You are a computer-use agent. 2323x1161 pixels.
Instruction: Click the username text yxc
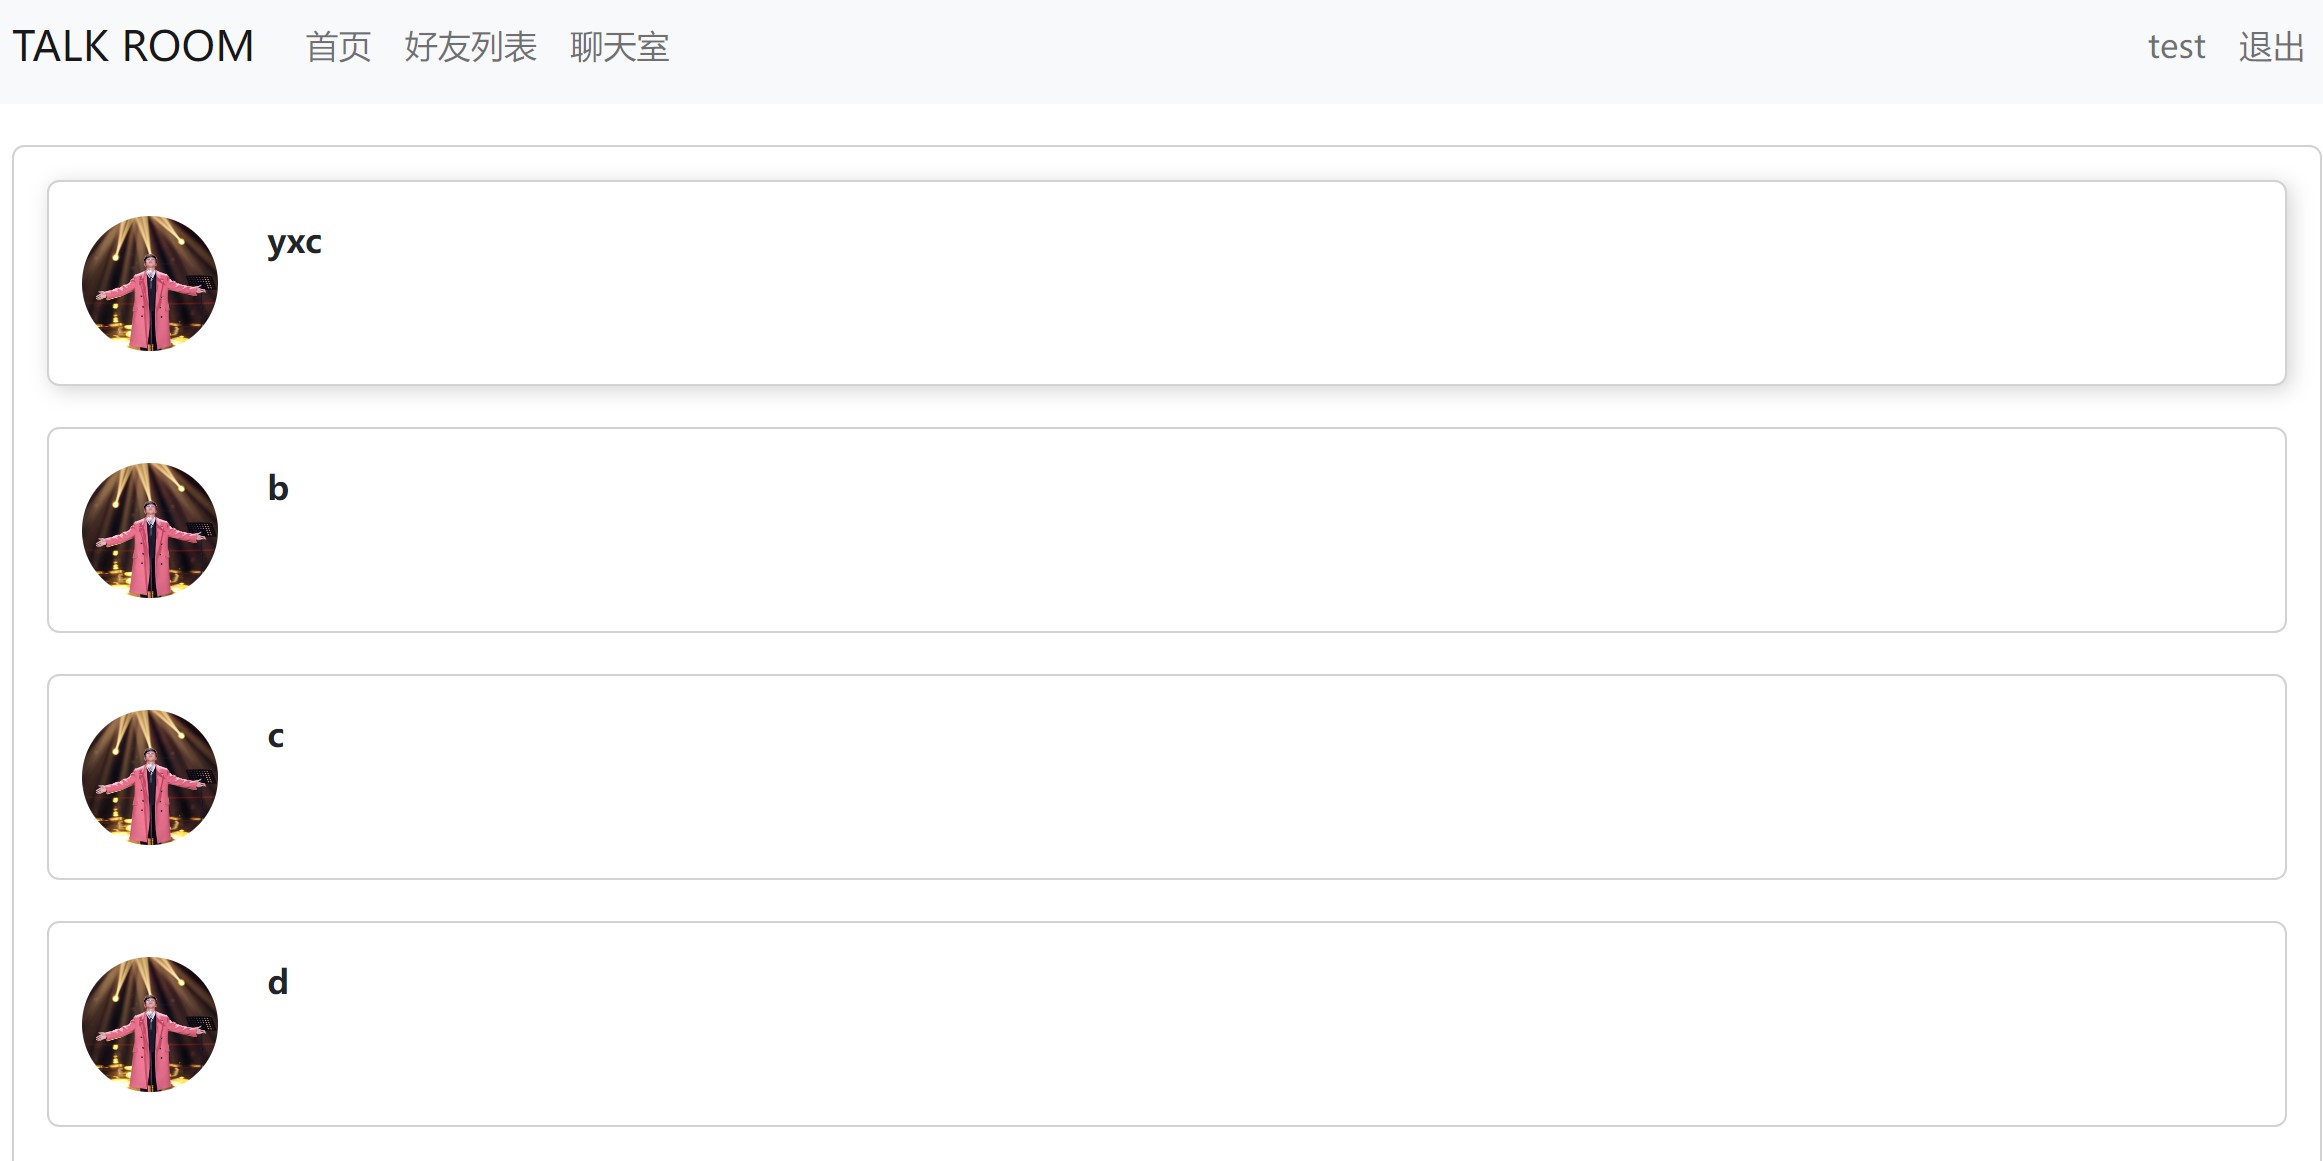(294, 242)
